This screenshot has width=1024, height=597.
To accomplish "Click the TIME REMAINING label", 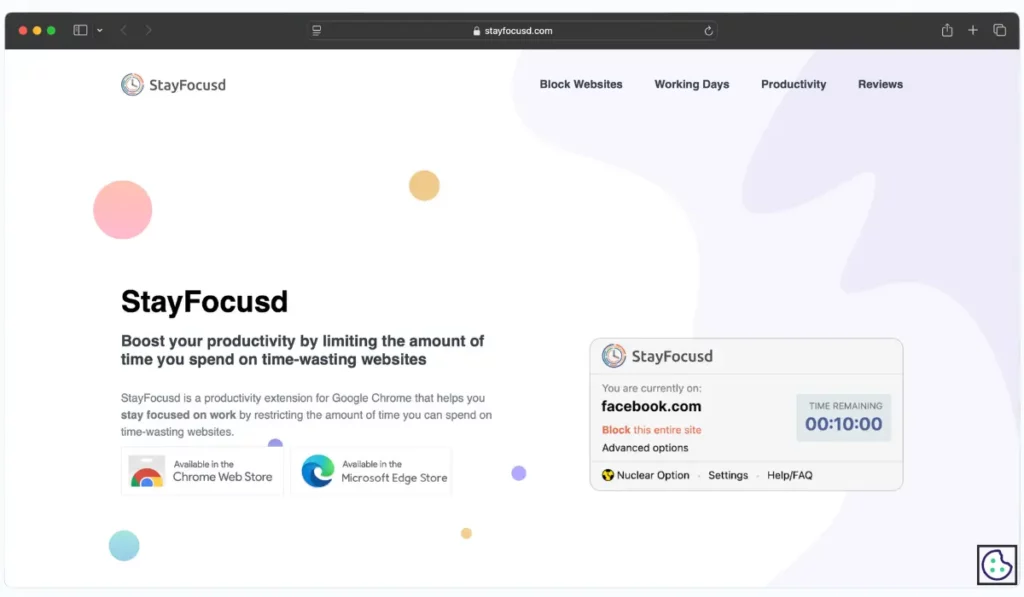I will (845, 406).
